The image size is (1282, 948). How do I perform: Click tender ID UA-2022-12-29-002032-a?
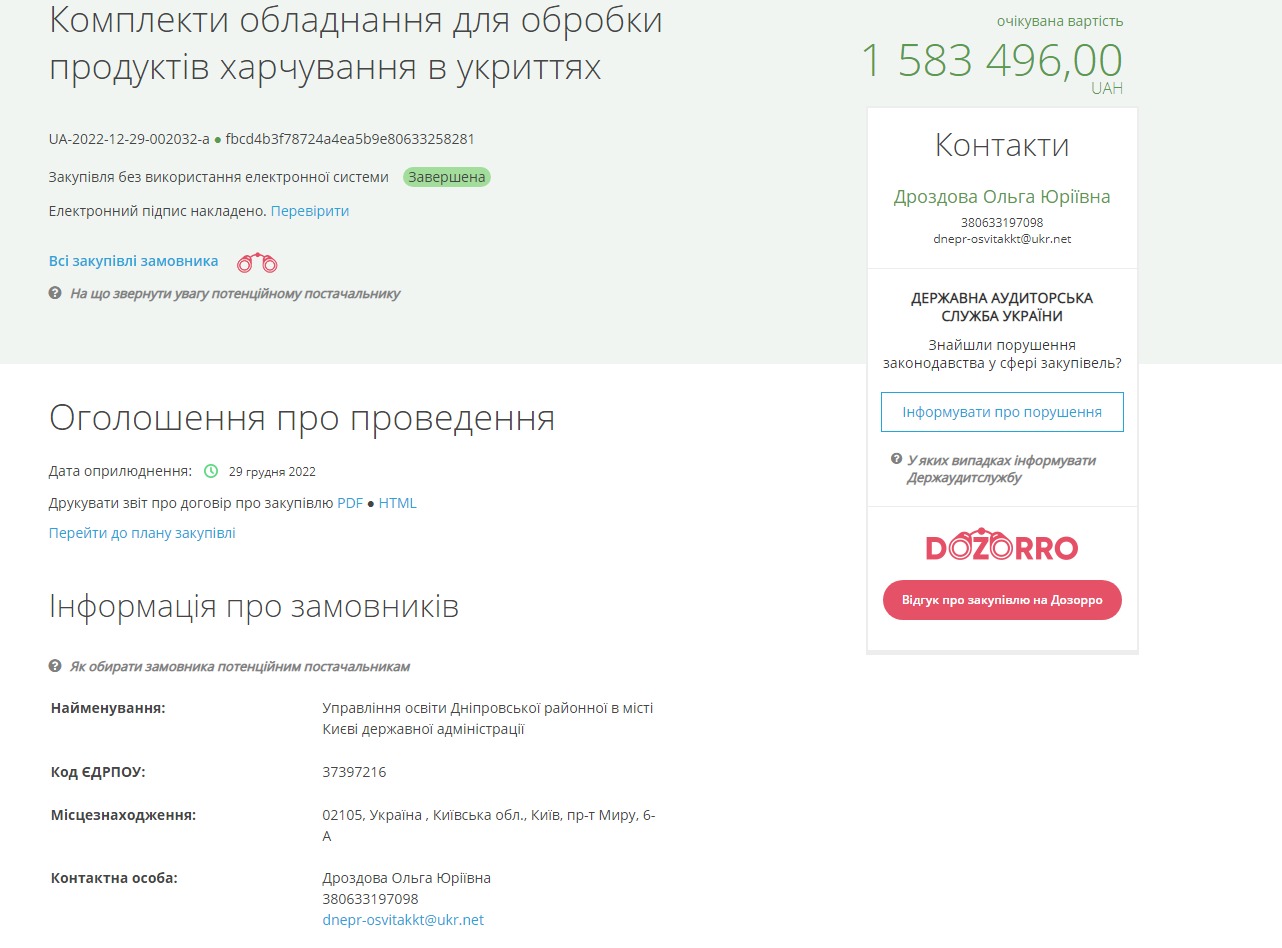coord(129,139)
